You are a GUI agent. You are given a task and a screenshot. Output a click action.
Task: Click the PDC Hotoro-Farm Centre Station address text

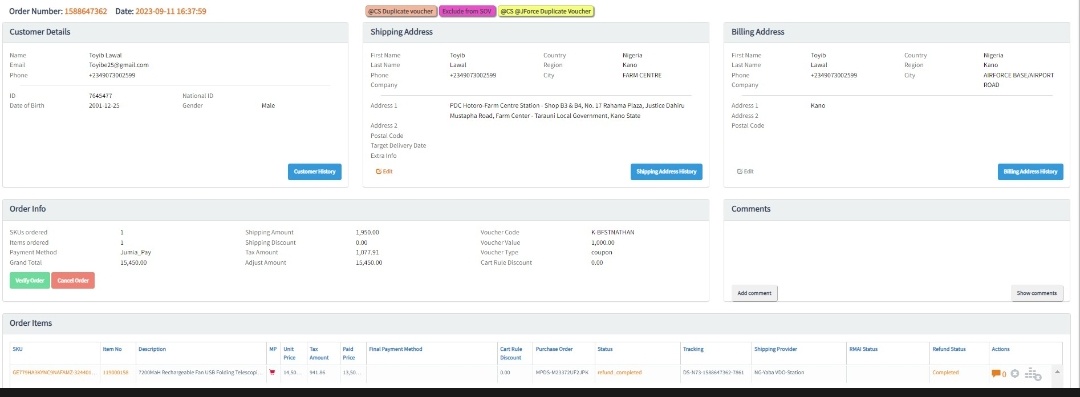567,110
